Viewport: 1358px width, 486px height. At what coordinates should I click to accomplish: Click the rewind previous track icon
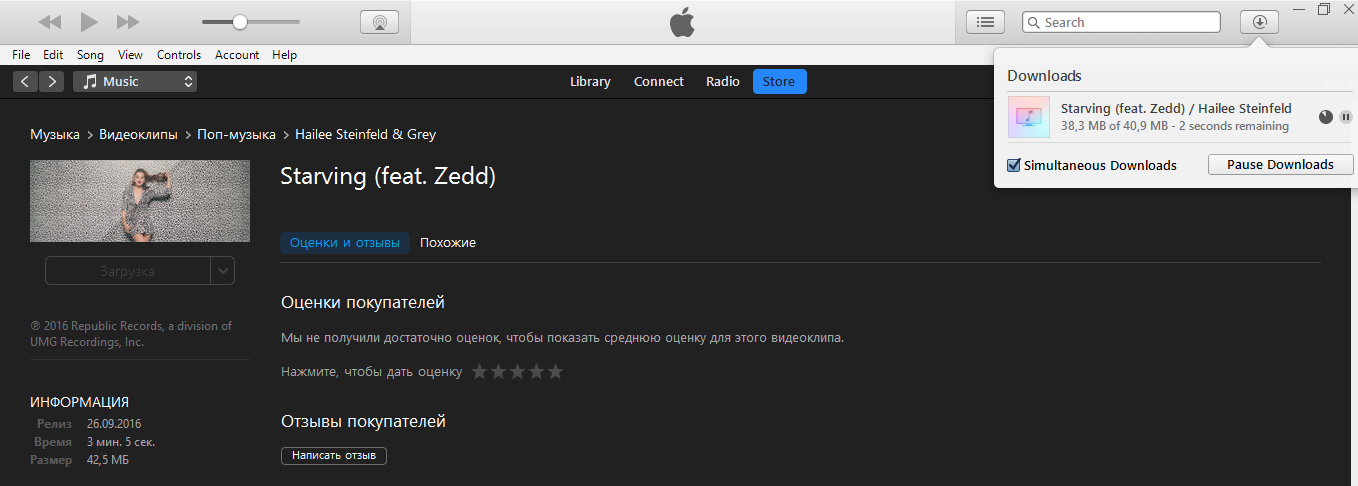pos(50,22)
